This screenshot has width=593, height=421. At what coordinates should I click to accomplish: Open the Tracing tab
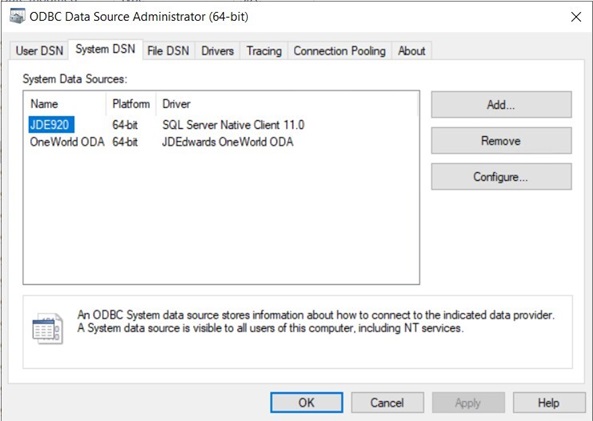(x=264, y=51)
